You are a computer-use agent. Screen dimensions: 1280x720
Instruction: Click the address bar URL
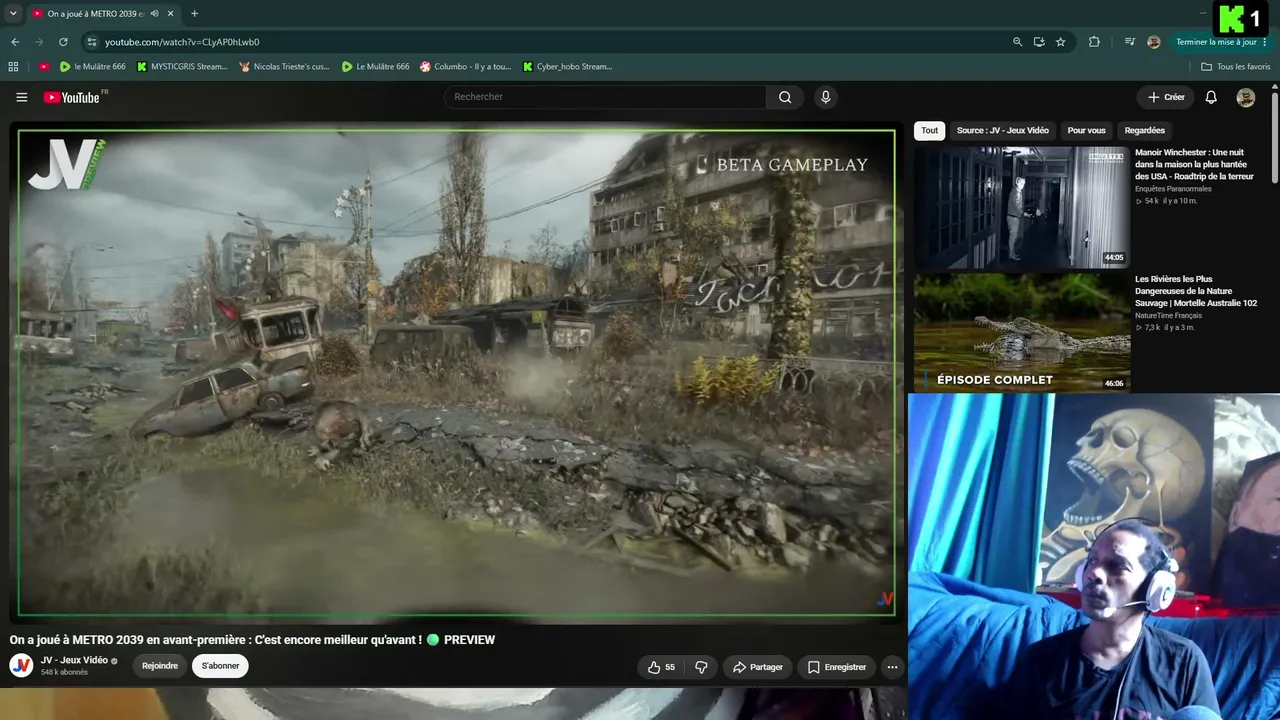point(182,42)
